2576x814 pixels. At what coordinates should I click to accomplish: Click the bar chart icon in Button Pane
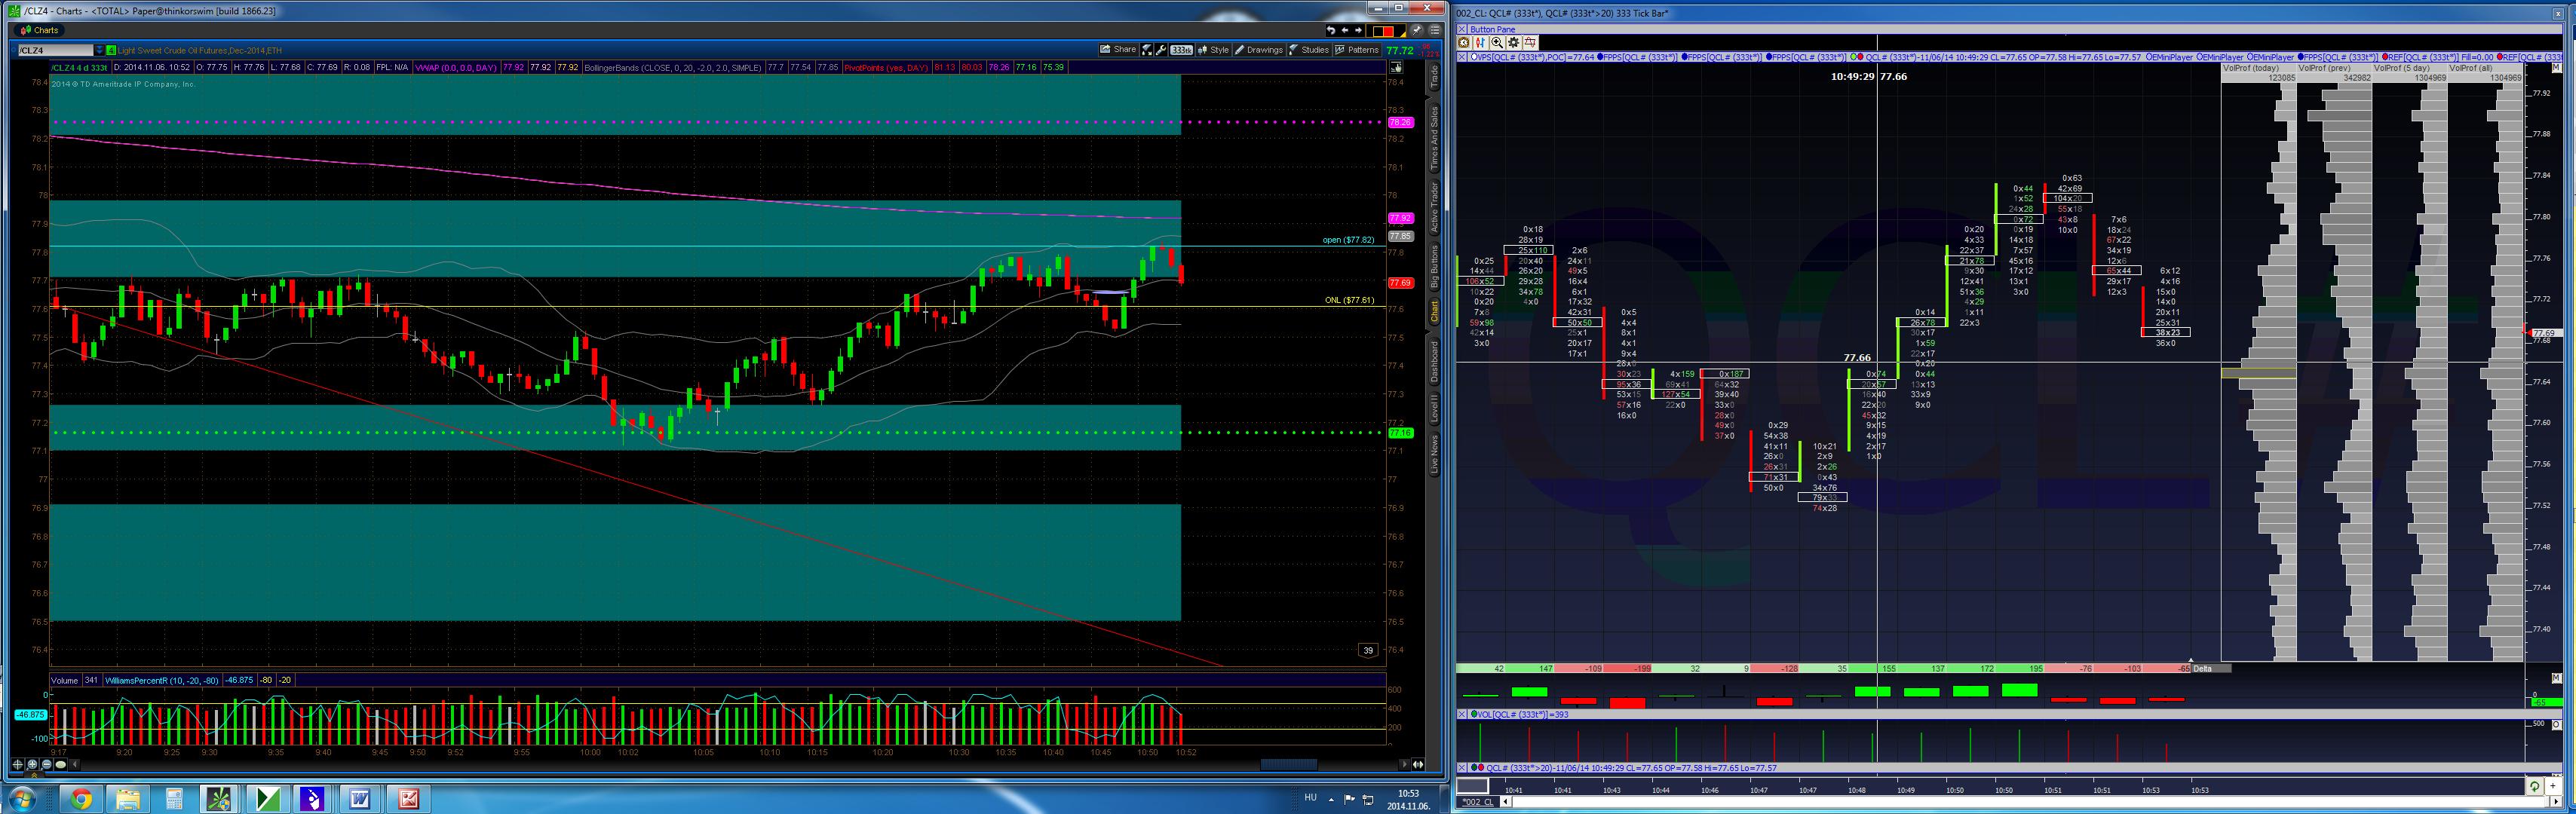[1480, 42]
